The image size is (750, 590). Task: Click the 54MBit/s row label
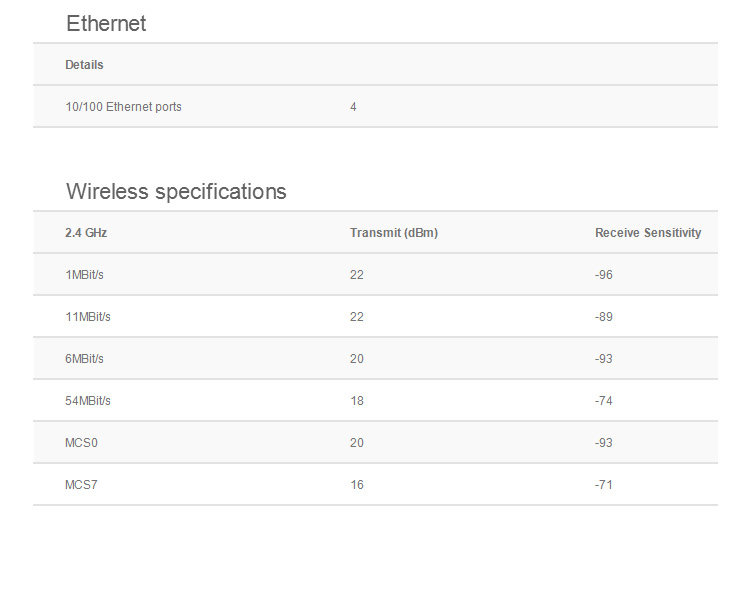coord(88,401)
